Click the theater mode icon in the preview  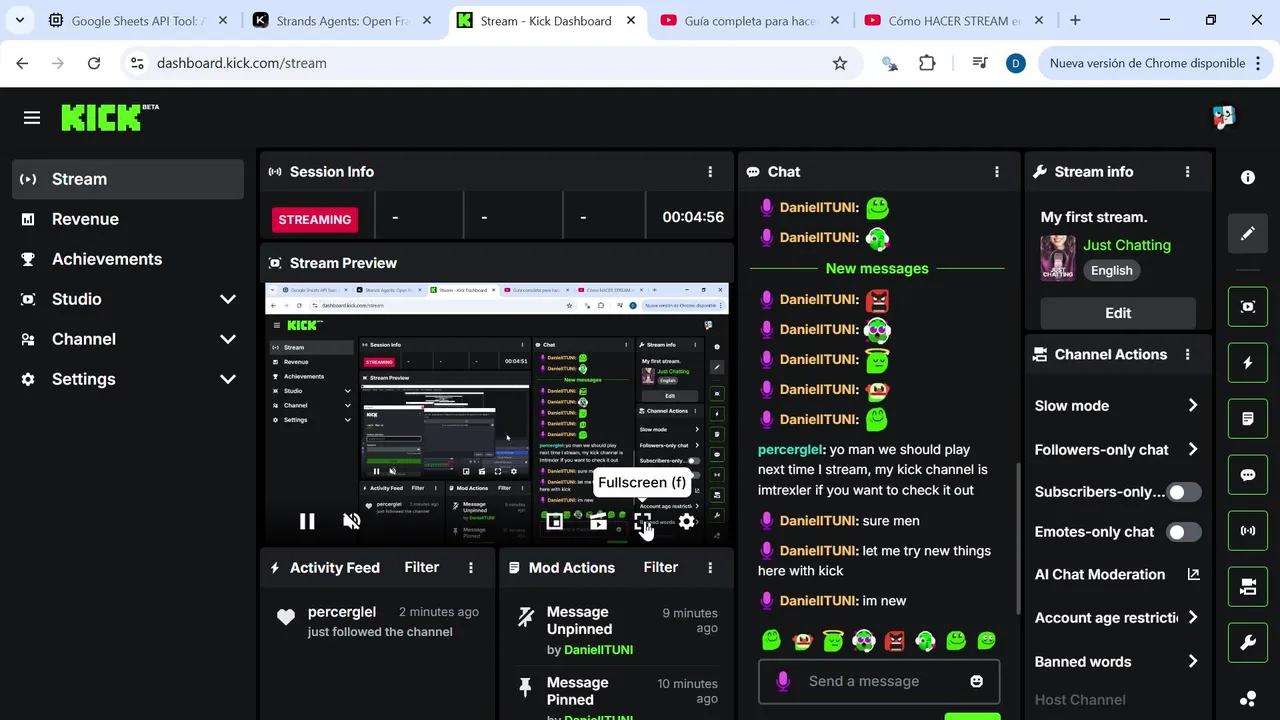(x=598, y=521)
